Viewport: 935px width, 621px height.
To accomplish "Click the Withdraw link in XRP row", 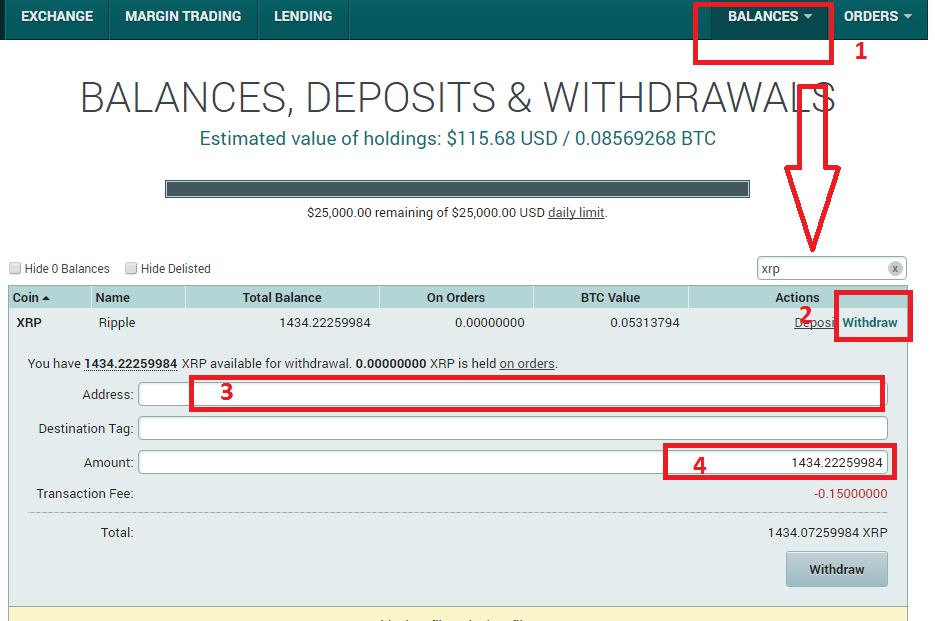I will pyautogui.click(x=869, y=323).
